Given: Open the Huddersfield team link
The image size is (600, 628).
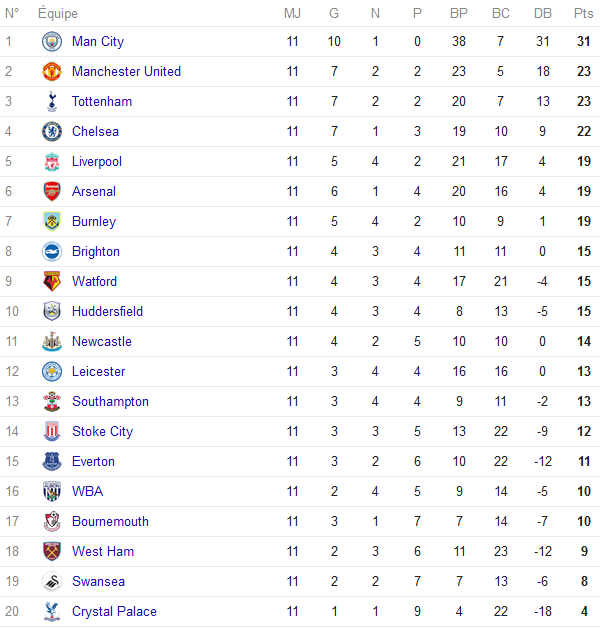Looking at the screenshot, I should (107, 312).
